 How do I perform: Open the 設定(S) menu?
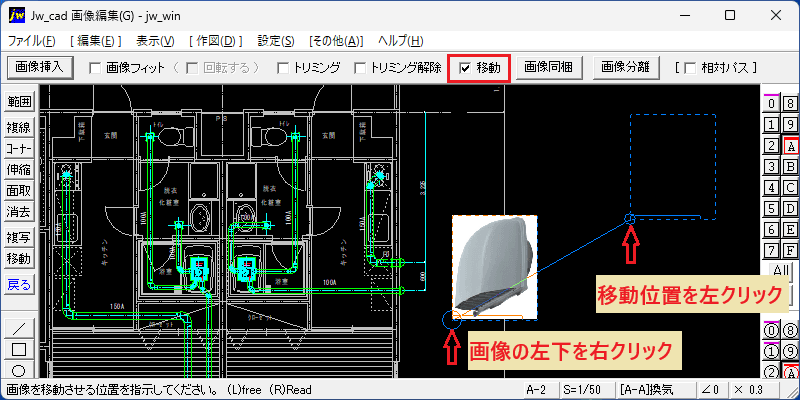[276, 41]
